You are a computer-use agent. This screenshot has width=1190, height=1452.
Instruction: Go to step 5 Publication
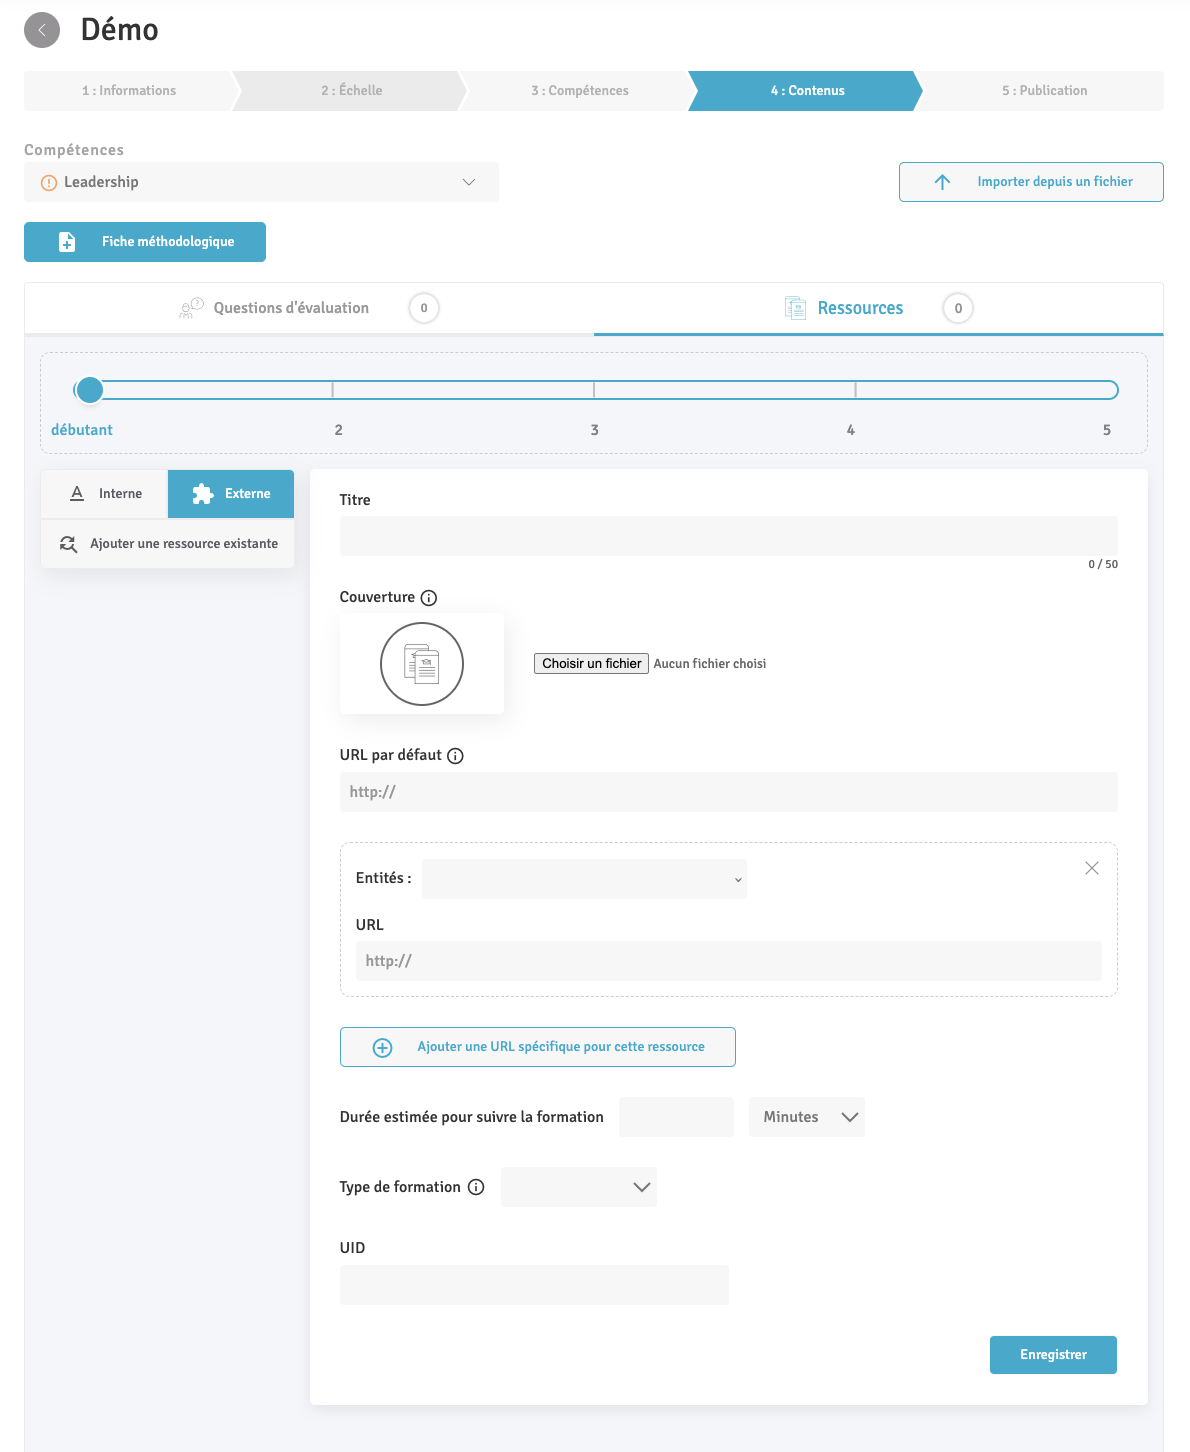pos(1044,91)
